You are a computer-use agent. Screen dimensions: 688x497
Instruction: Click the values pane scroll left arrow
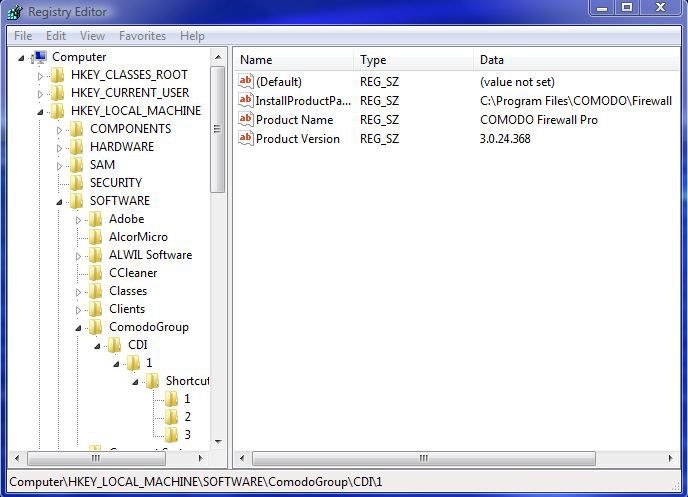click(x=242, y=458)
